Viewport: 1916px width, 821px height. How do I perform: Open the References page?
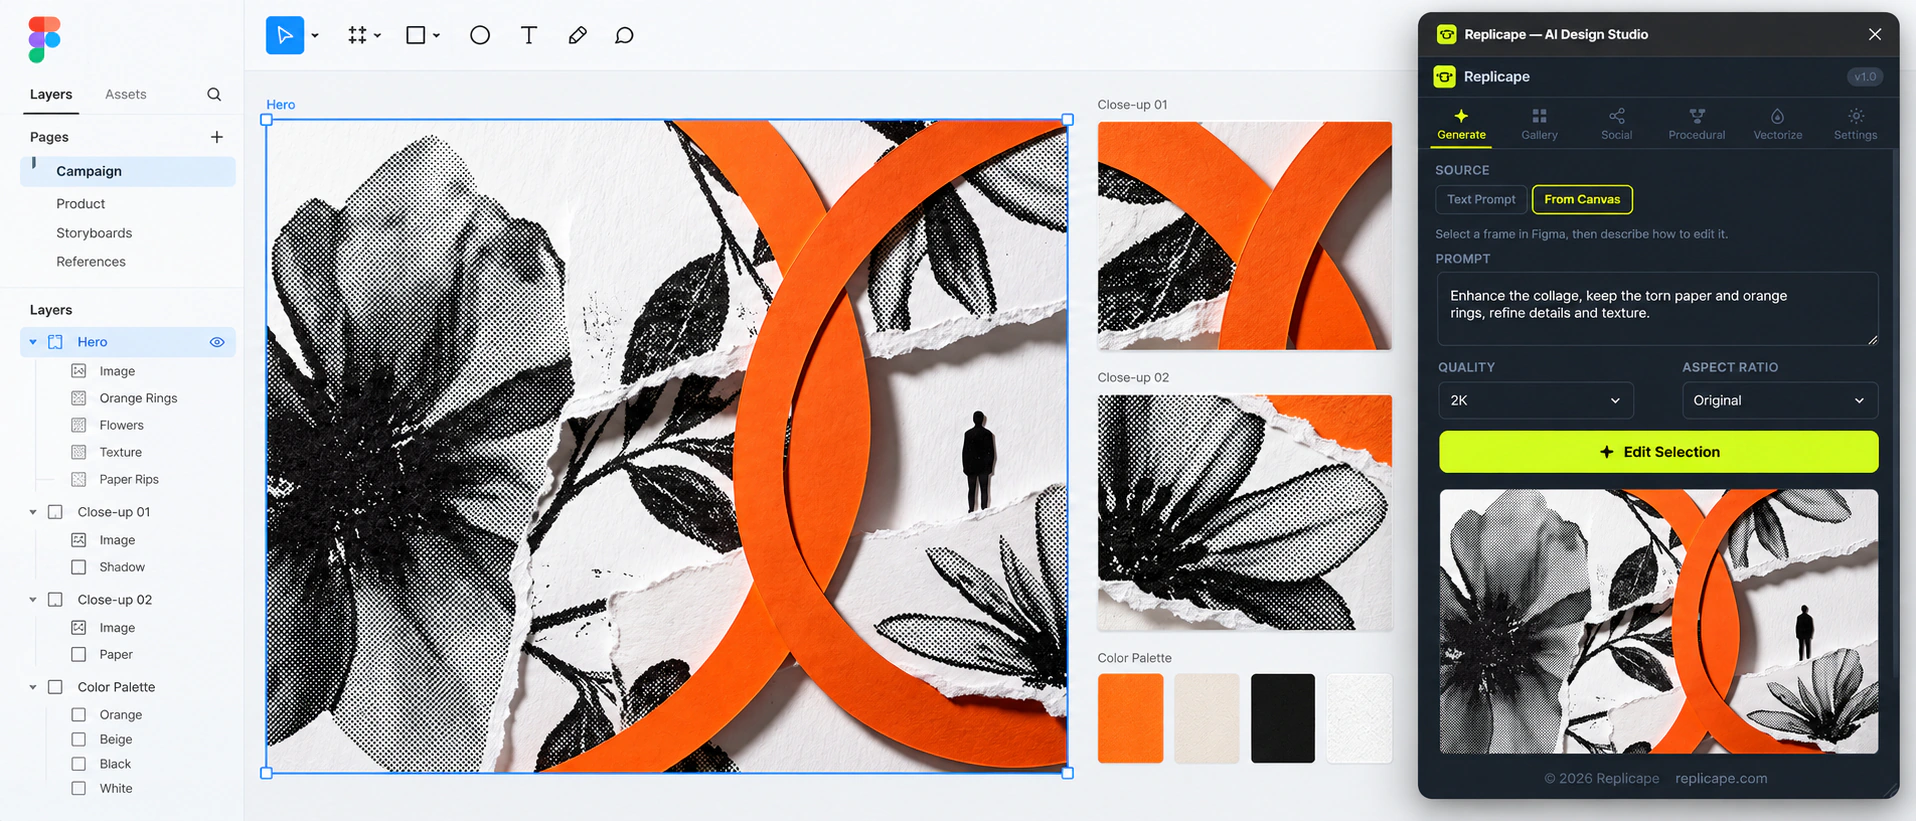tap(91, 262)
